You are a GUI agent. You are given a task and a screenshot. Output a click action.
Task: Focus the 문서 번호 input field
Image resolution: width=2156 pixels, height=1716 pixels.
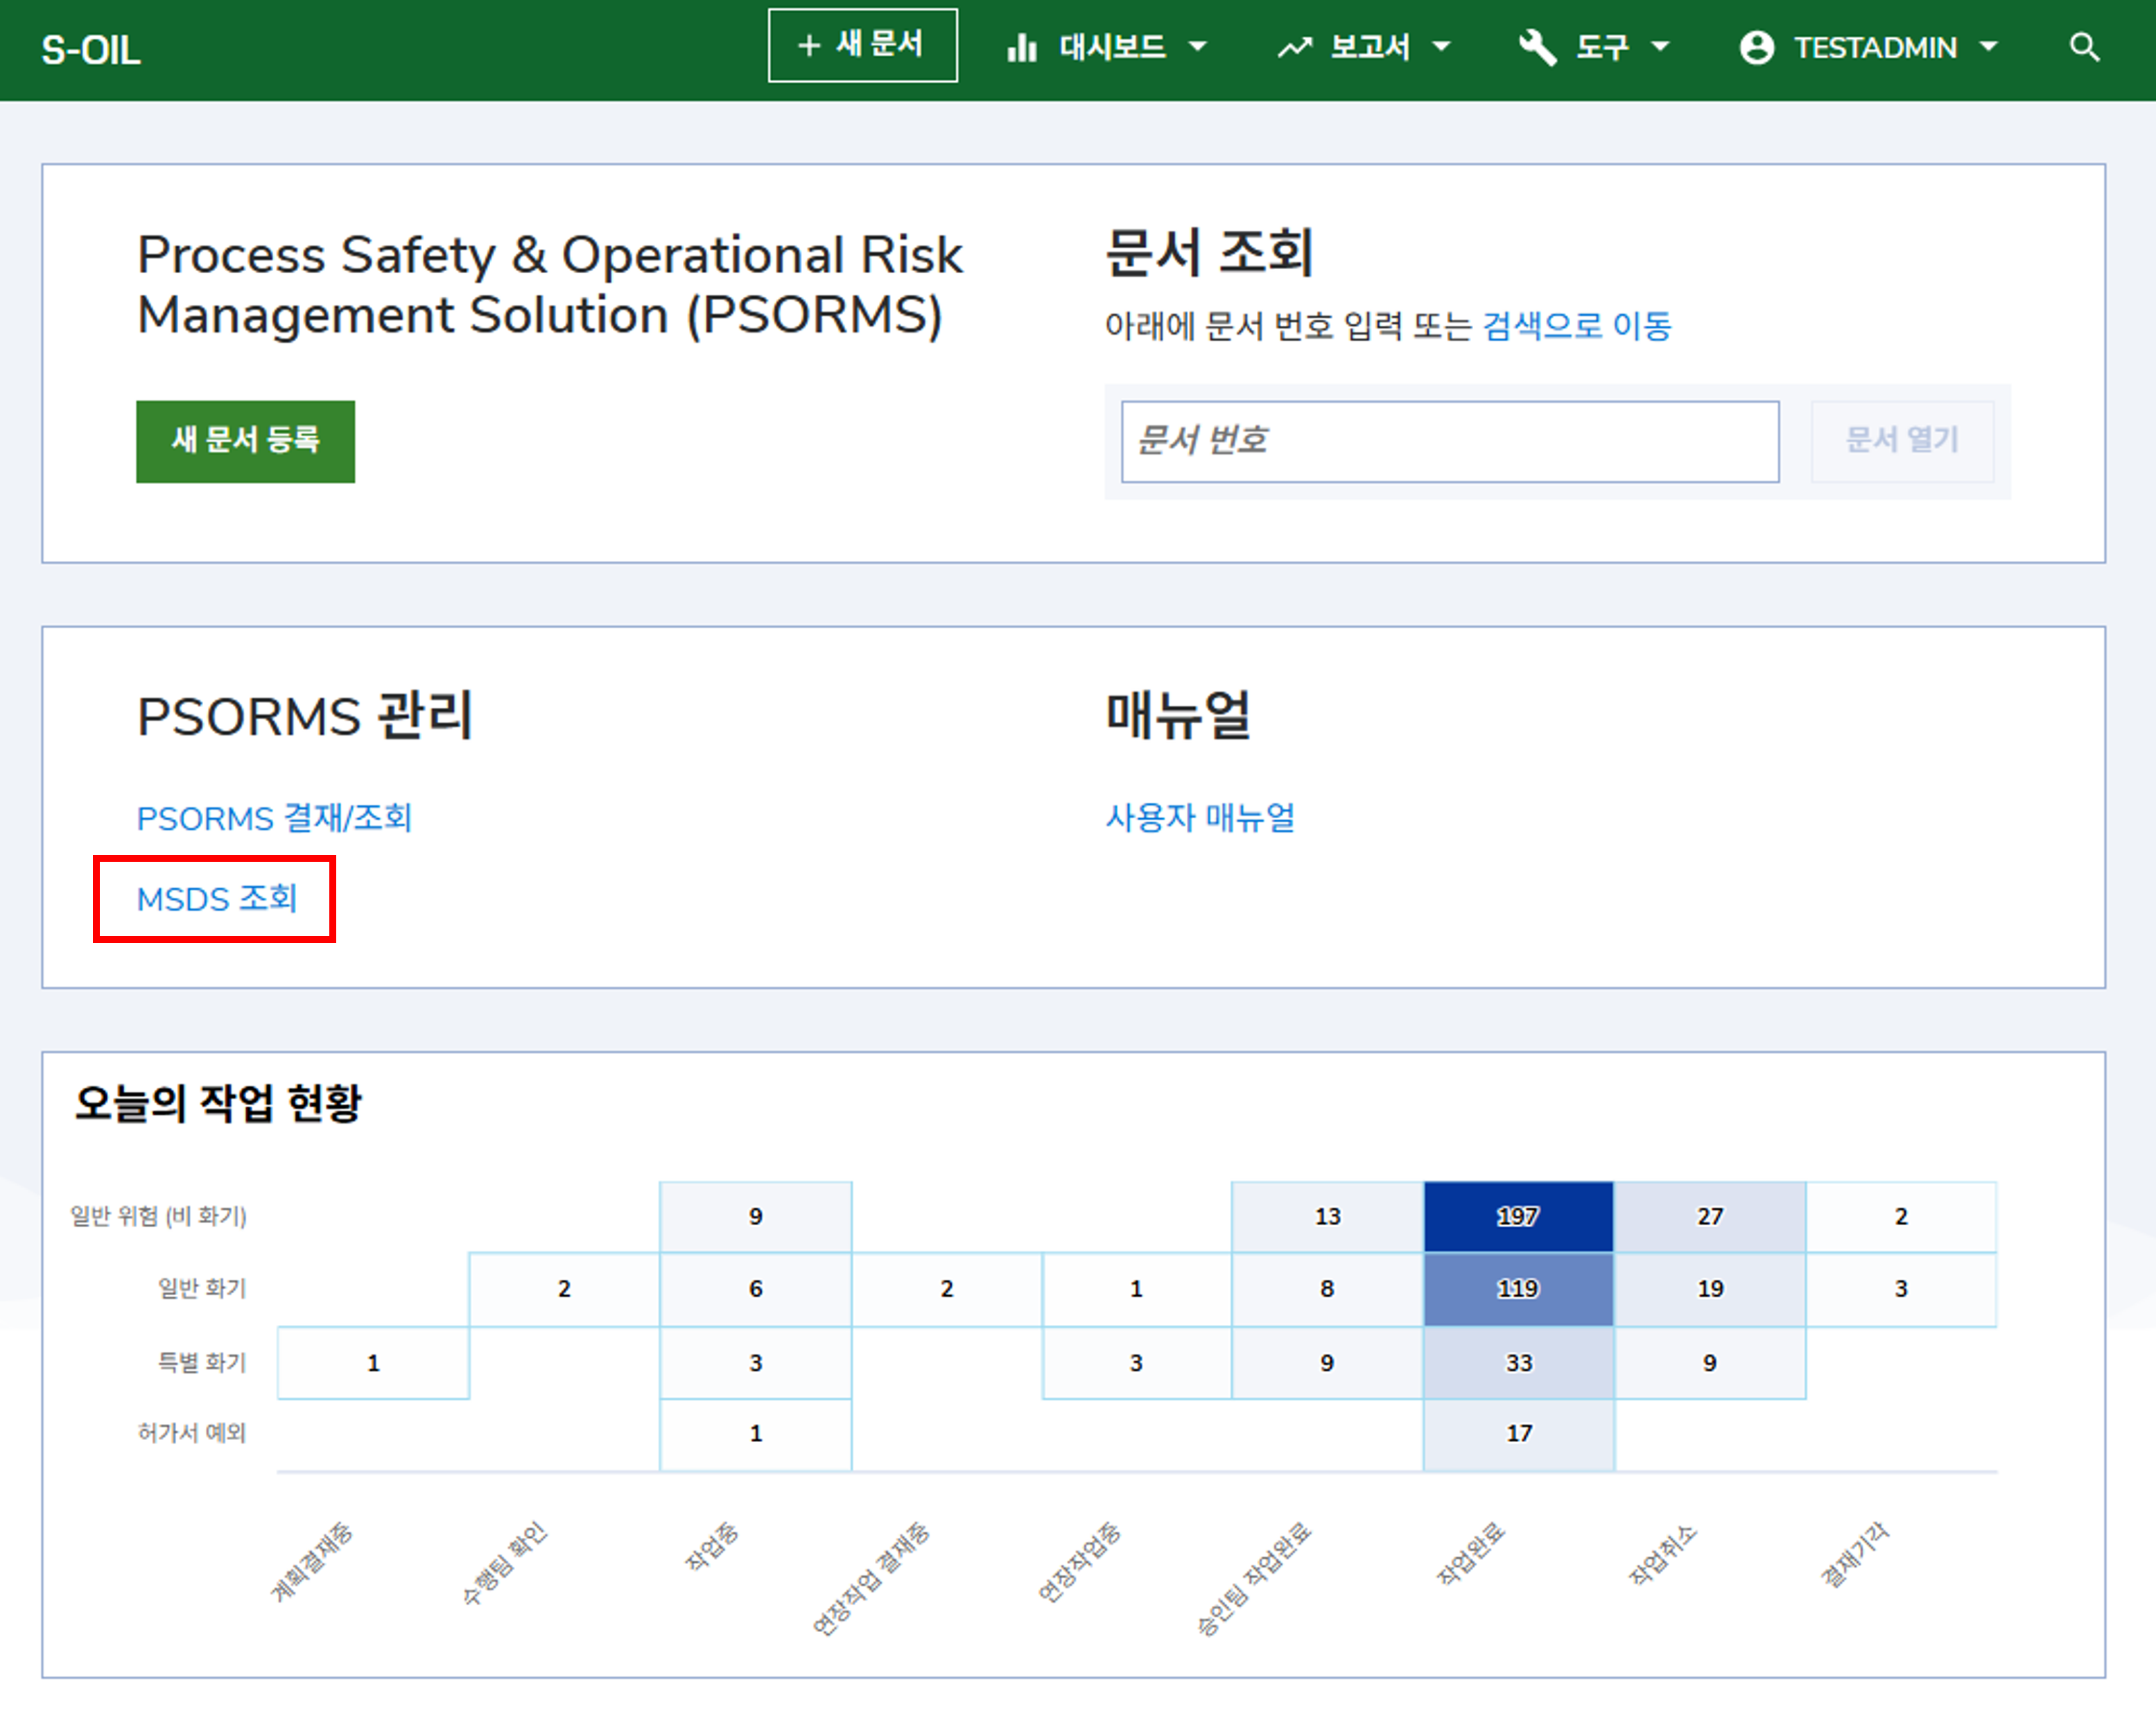[1449, 441]
